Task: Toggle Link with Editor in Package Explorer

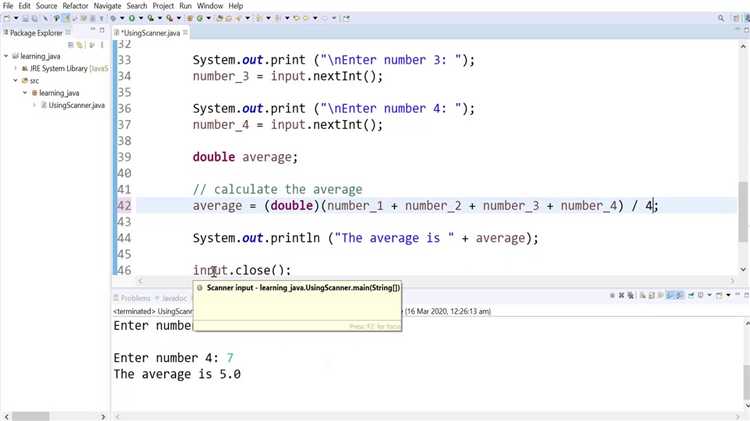Action: (x=80, y=44)
